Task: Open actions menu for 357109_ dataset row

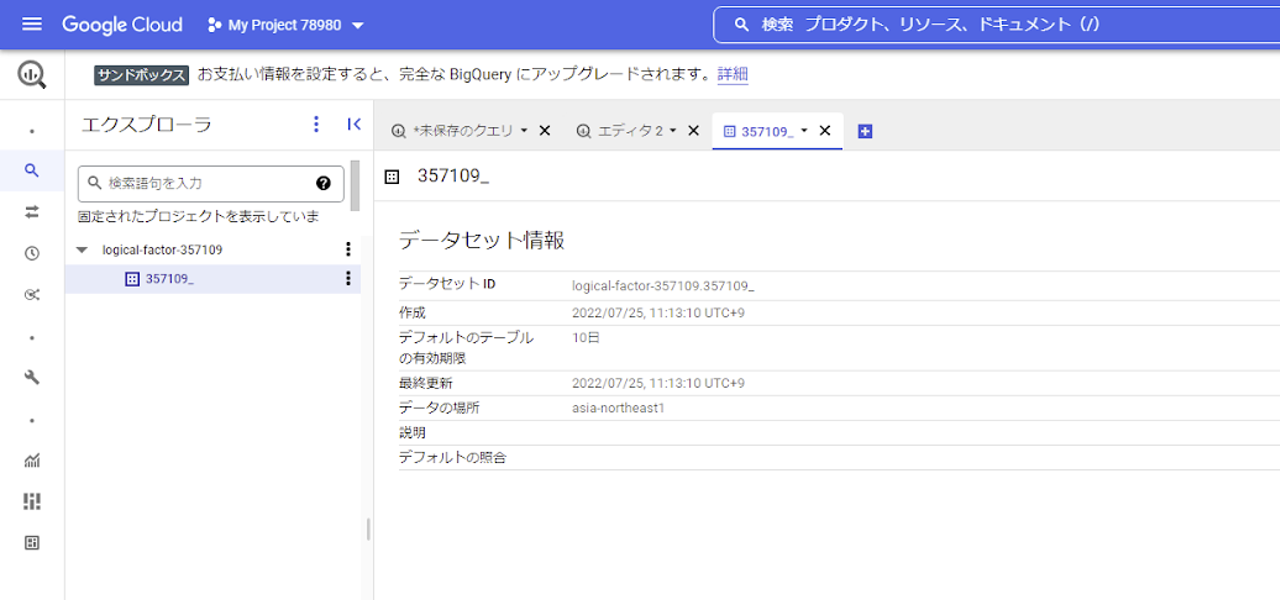Action: click(x=348, y=278)
